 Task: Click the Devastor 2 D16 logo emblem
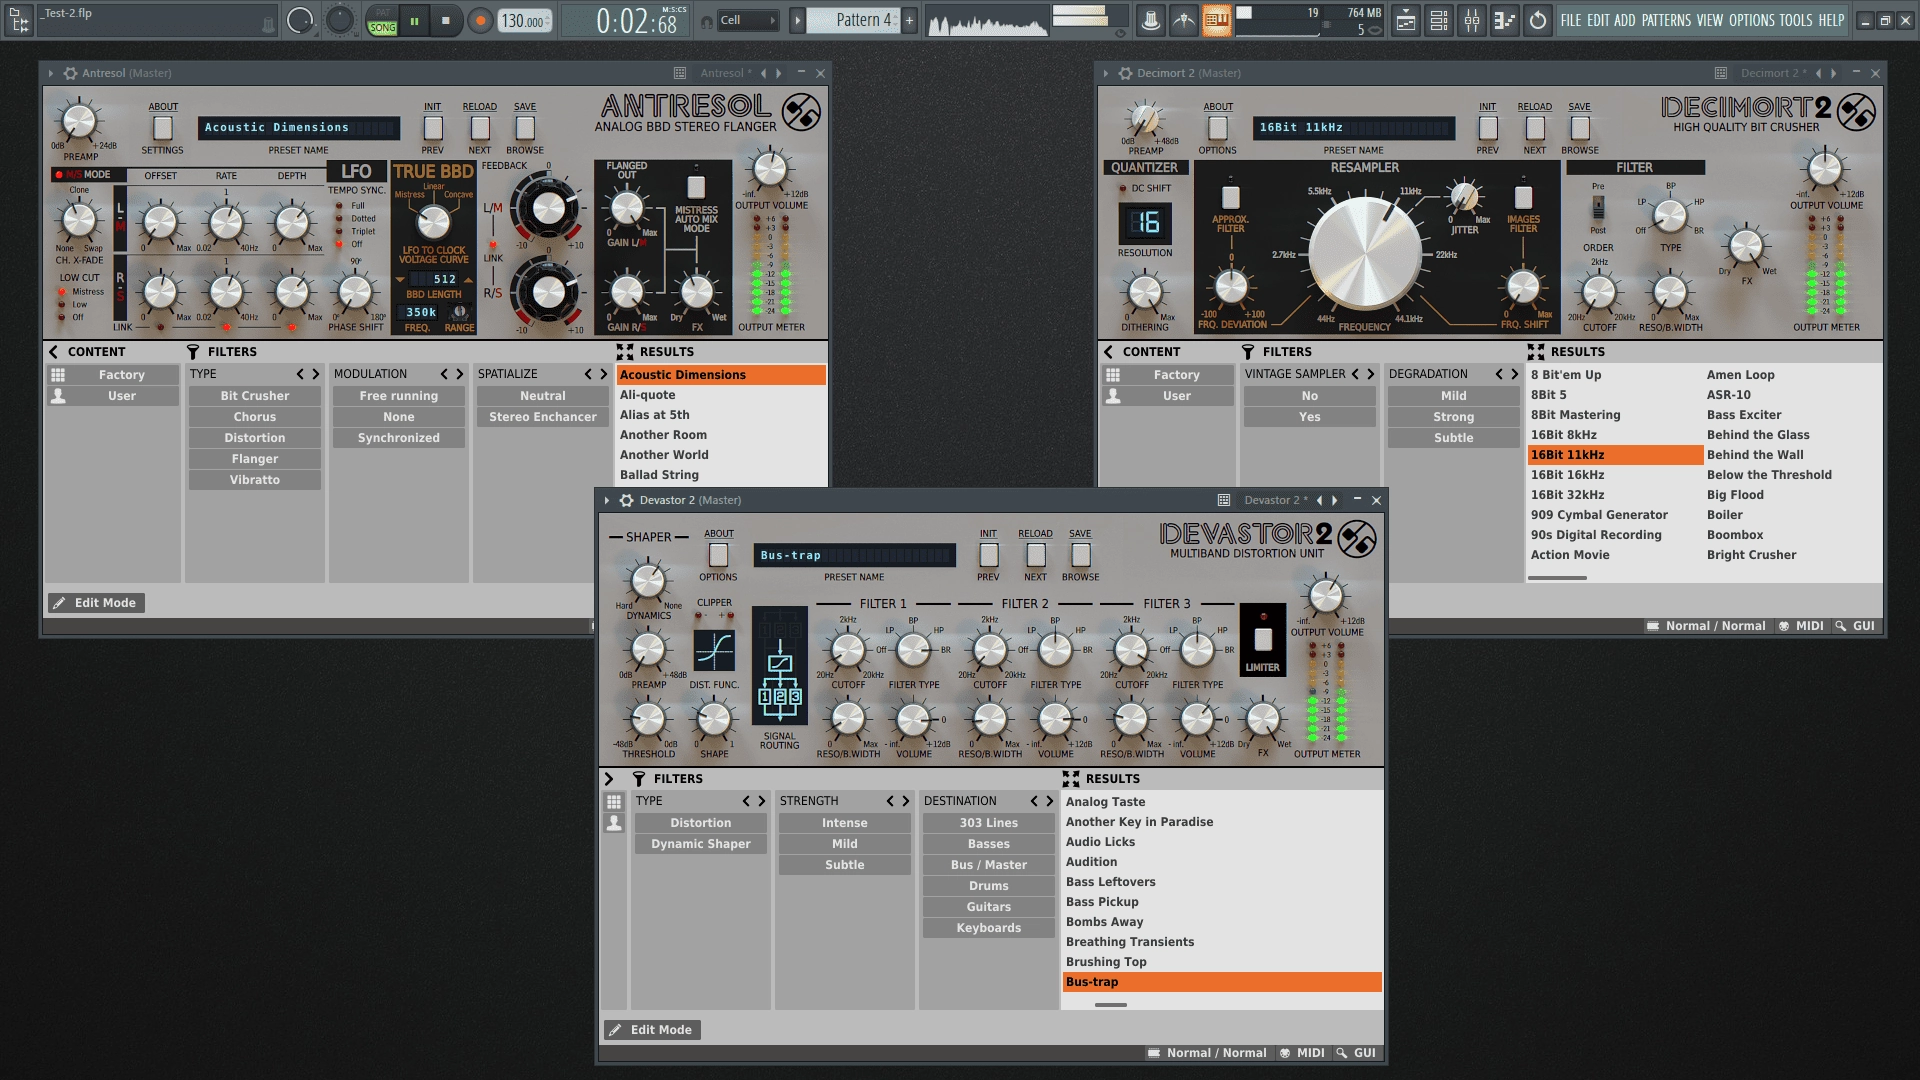pos(1357,539)
